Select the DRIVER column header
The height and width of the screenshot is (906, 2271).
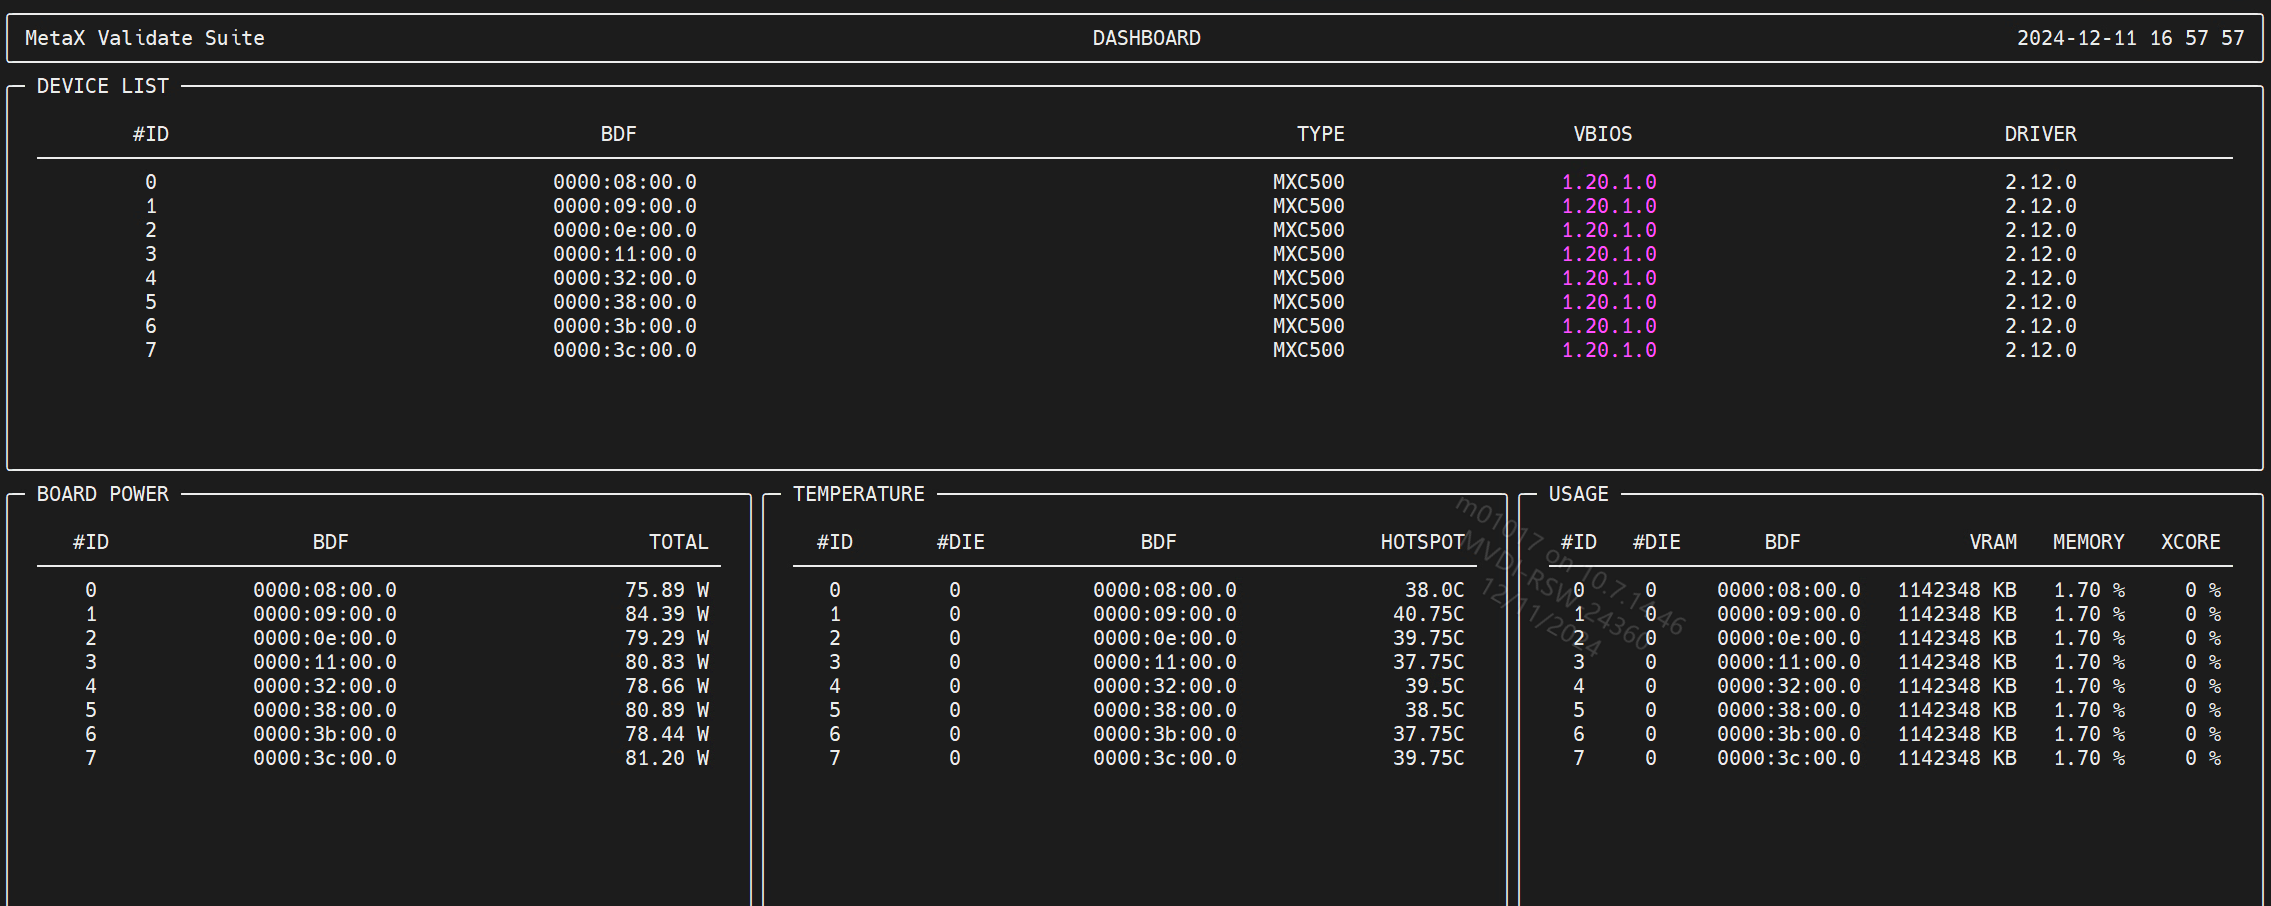2040,134
